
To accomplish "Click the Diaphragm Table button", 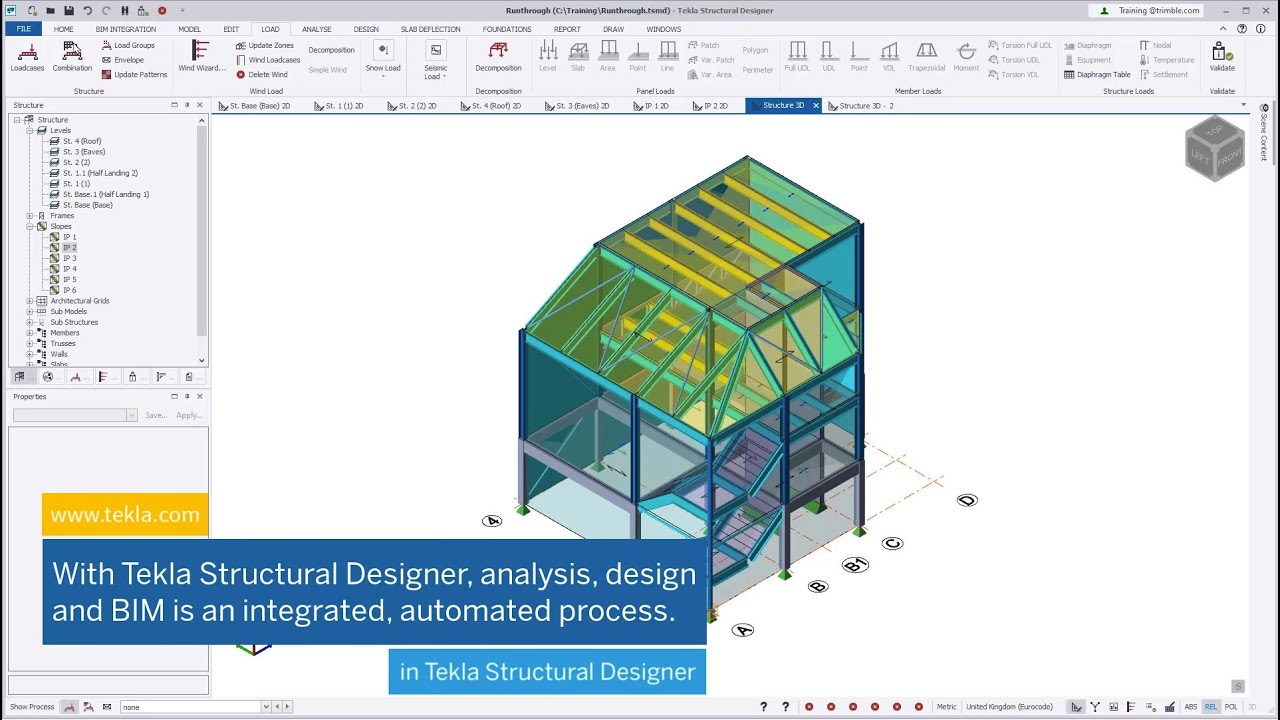I will (1098, 75).
